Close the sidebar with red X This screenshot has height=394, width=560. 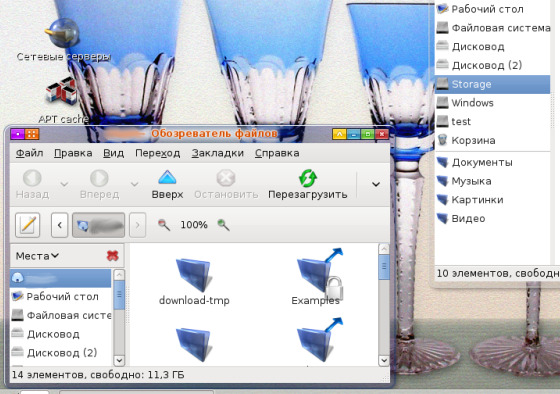pos(112,256)
